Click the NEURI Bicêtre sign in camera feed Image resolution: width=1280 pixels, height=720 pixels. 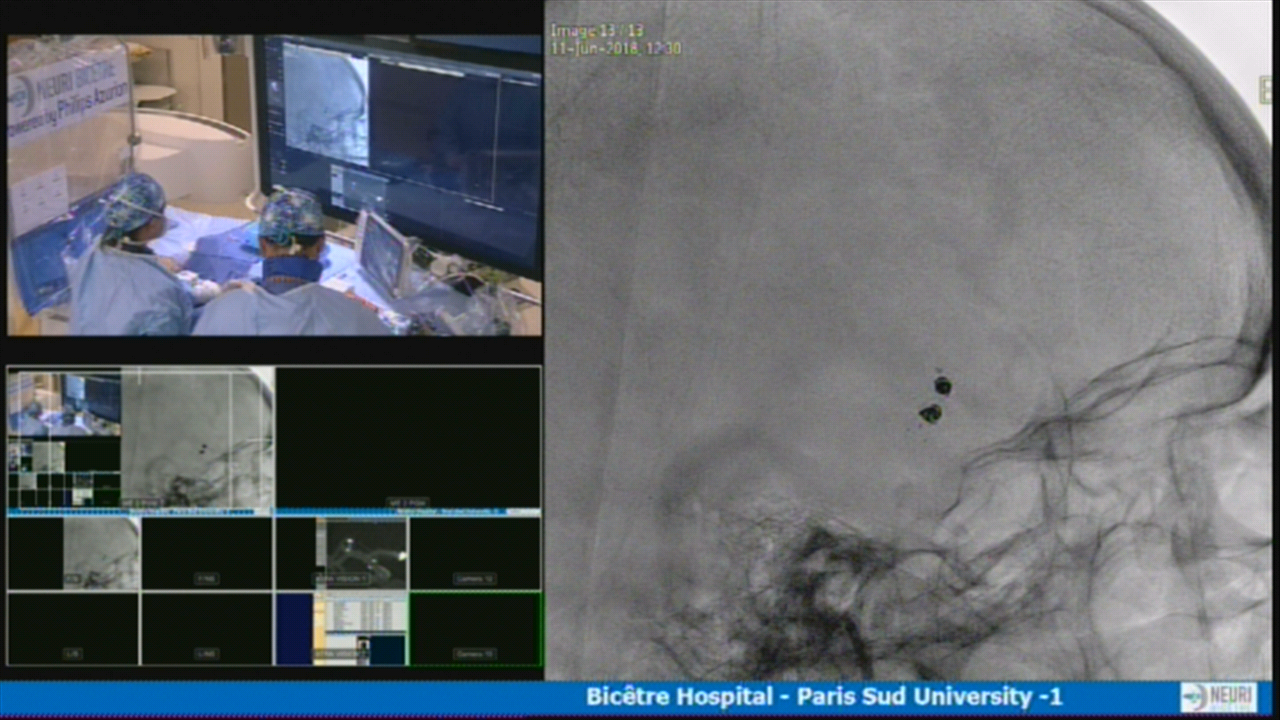click(x=68, y=92)
